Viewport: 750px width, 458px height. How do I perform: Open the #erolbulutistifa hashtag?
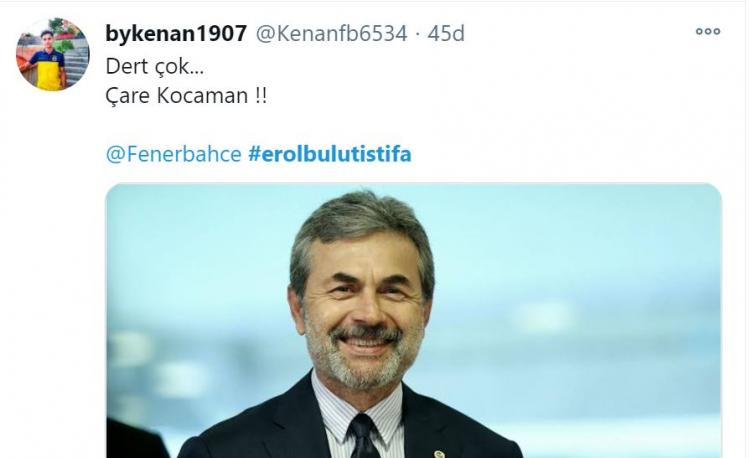330,154
